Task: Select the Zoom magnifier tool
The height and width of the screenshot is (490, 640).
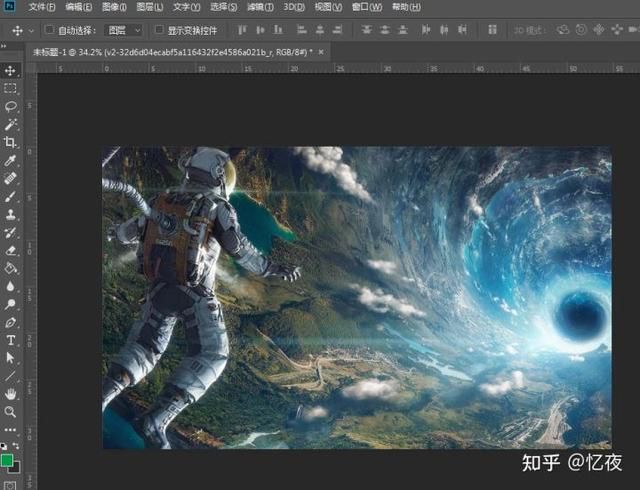Action: [x=10, y=412]
